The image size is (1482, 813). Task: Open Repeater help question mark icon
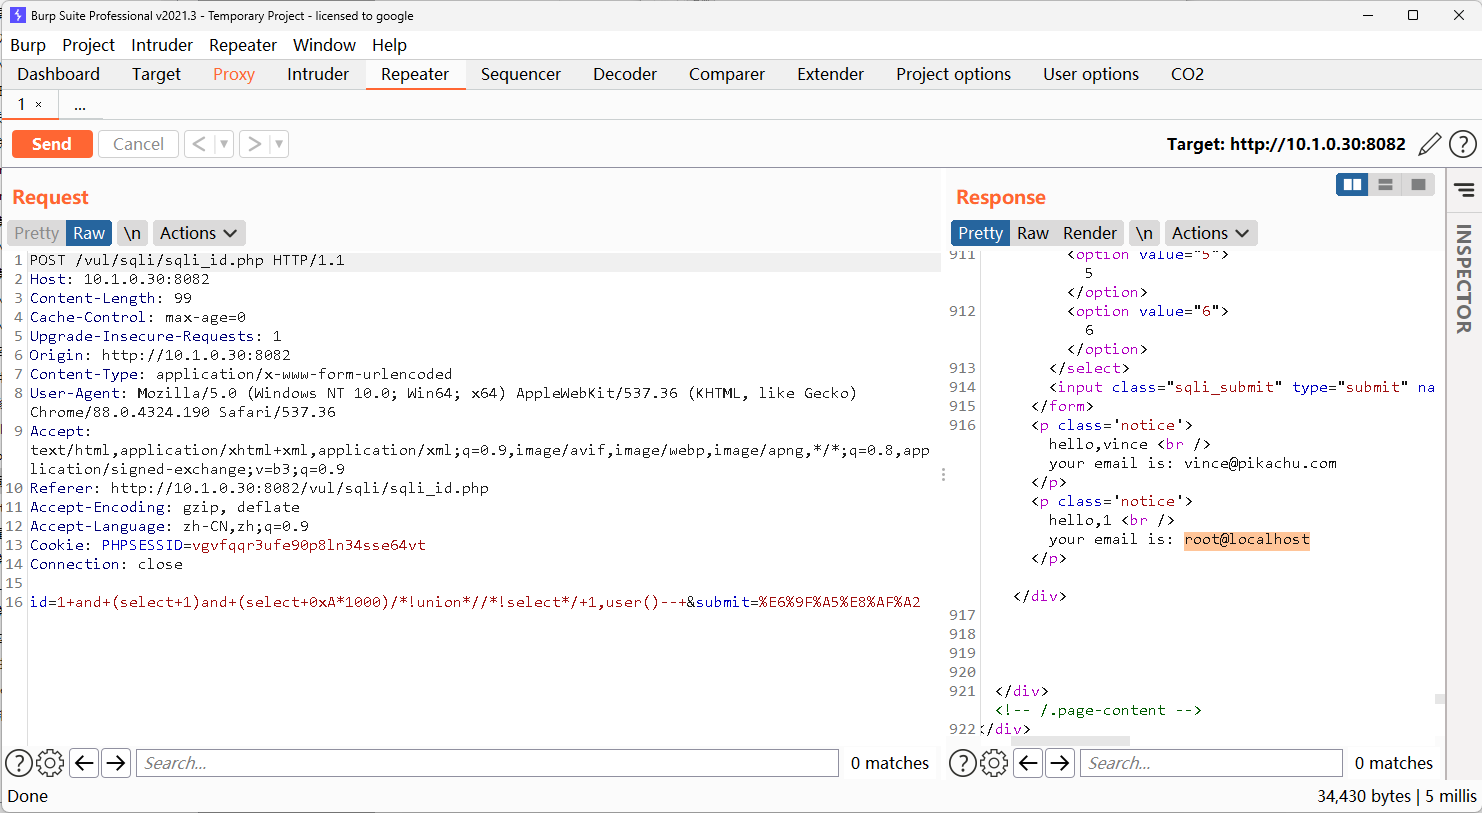[1462, 144]
